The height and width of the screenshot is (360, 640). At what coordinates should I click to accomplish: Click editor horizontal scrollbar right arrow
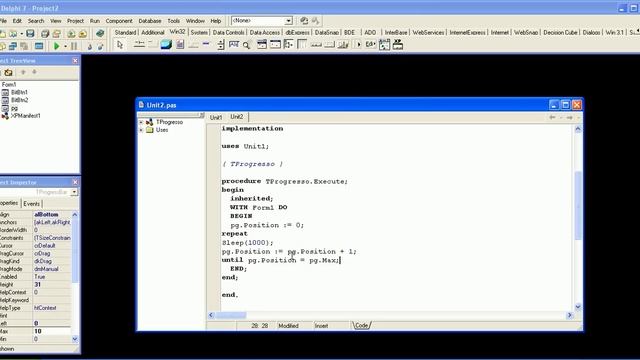[x=570, y=315]
